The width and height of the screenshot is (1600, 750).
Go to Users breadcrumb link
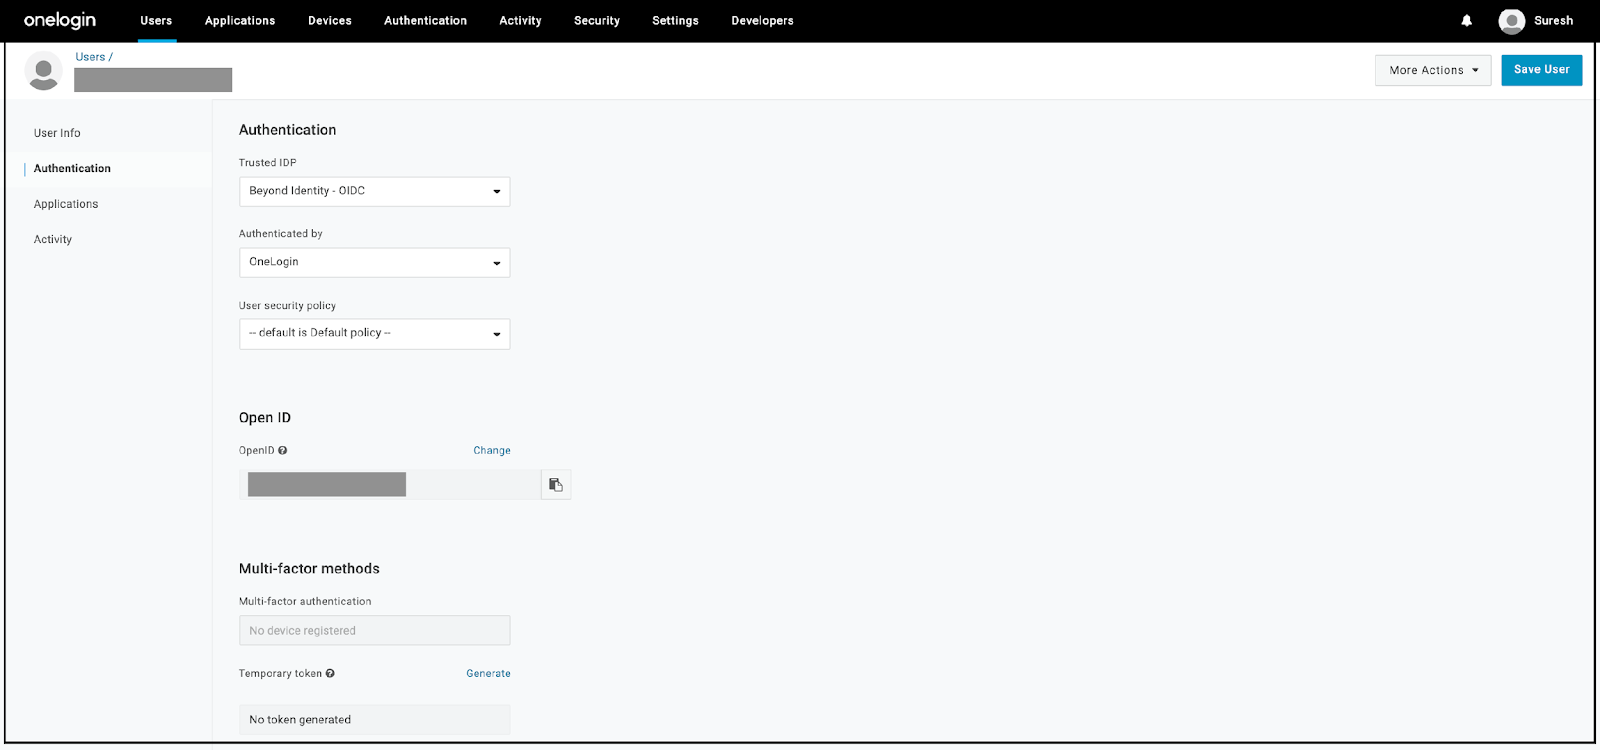tap(90, 57)
